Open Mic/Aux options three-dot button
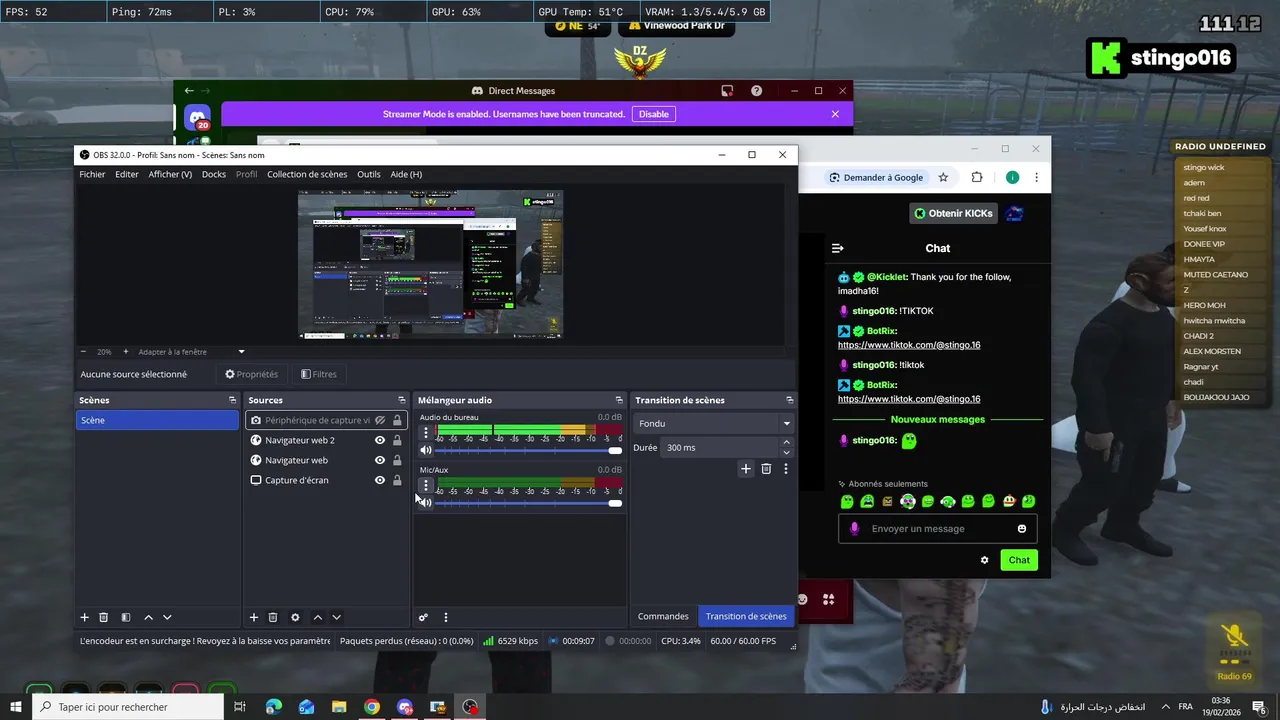Screen dimensions: 1280x720 tap(426, 485)
